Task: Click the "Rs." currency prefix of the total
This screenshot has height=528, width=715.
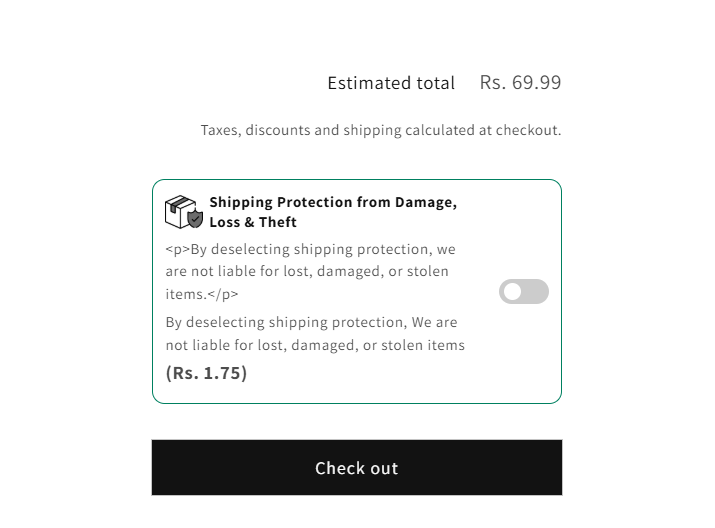Action: pyautogui.click(x=493, y=82)
